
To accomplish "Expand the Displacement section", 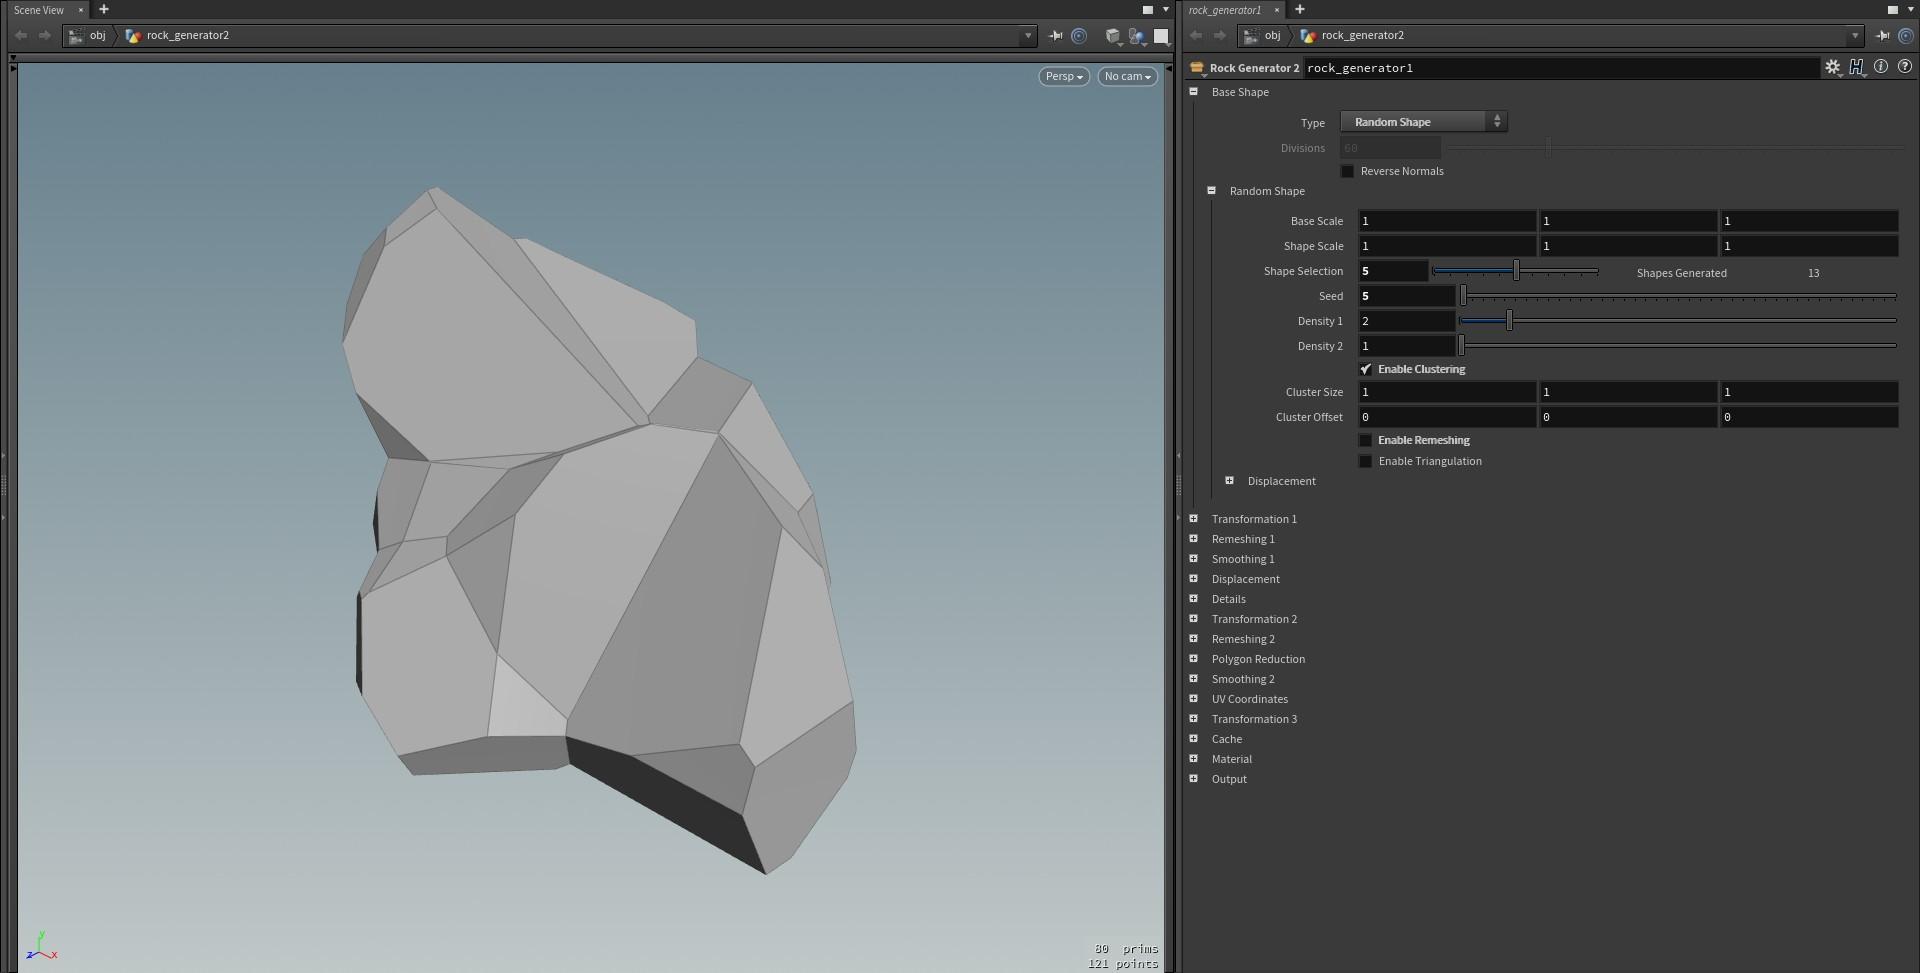I will [1230, 481].
